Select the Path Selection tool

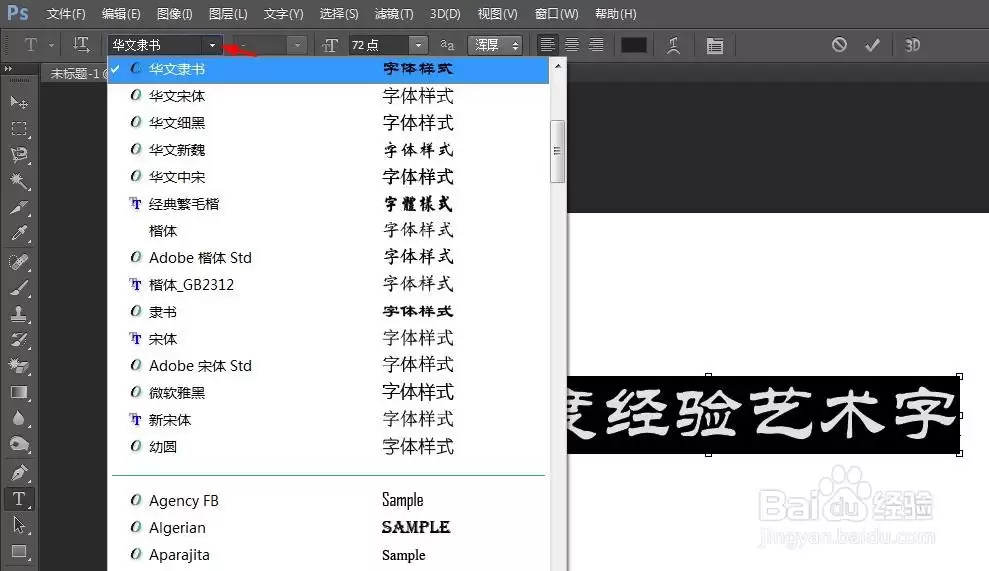(19, 525)
